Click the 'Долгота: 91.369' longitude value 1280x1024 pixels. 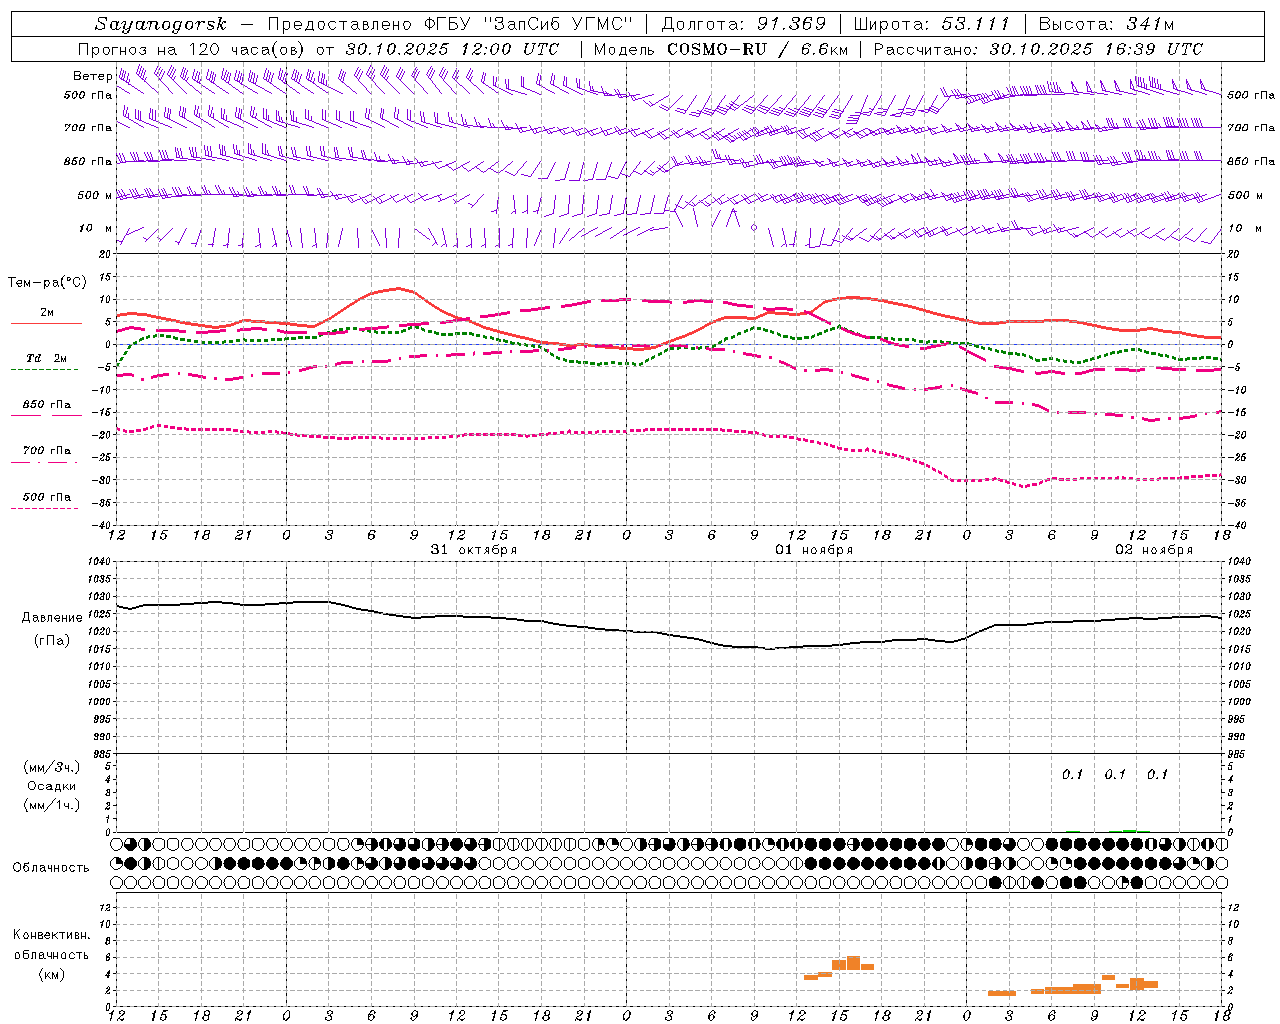tap(744, 24)
